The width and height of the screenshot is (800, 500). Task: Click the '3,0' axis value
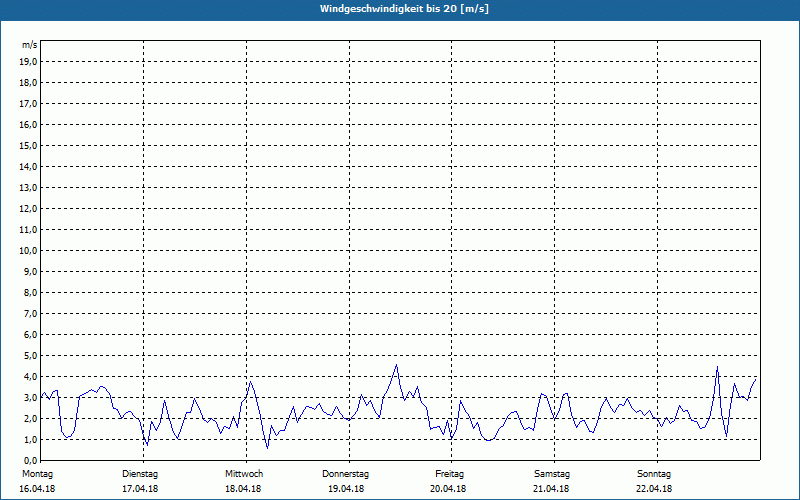pyautogui.click(x=30, y=397)
